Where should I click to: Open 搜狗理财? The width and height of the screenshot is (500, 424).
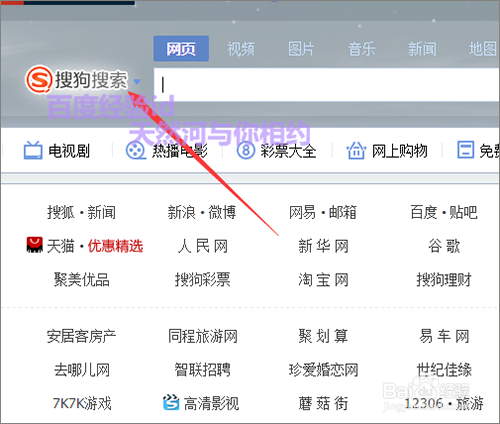pyautogui.click(x=444, y=279)
